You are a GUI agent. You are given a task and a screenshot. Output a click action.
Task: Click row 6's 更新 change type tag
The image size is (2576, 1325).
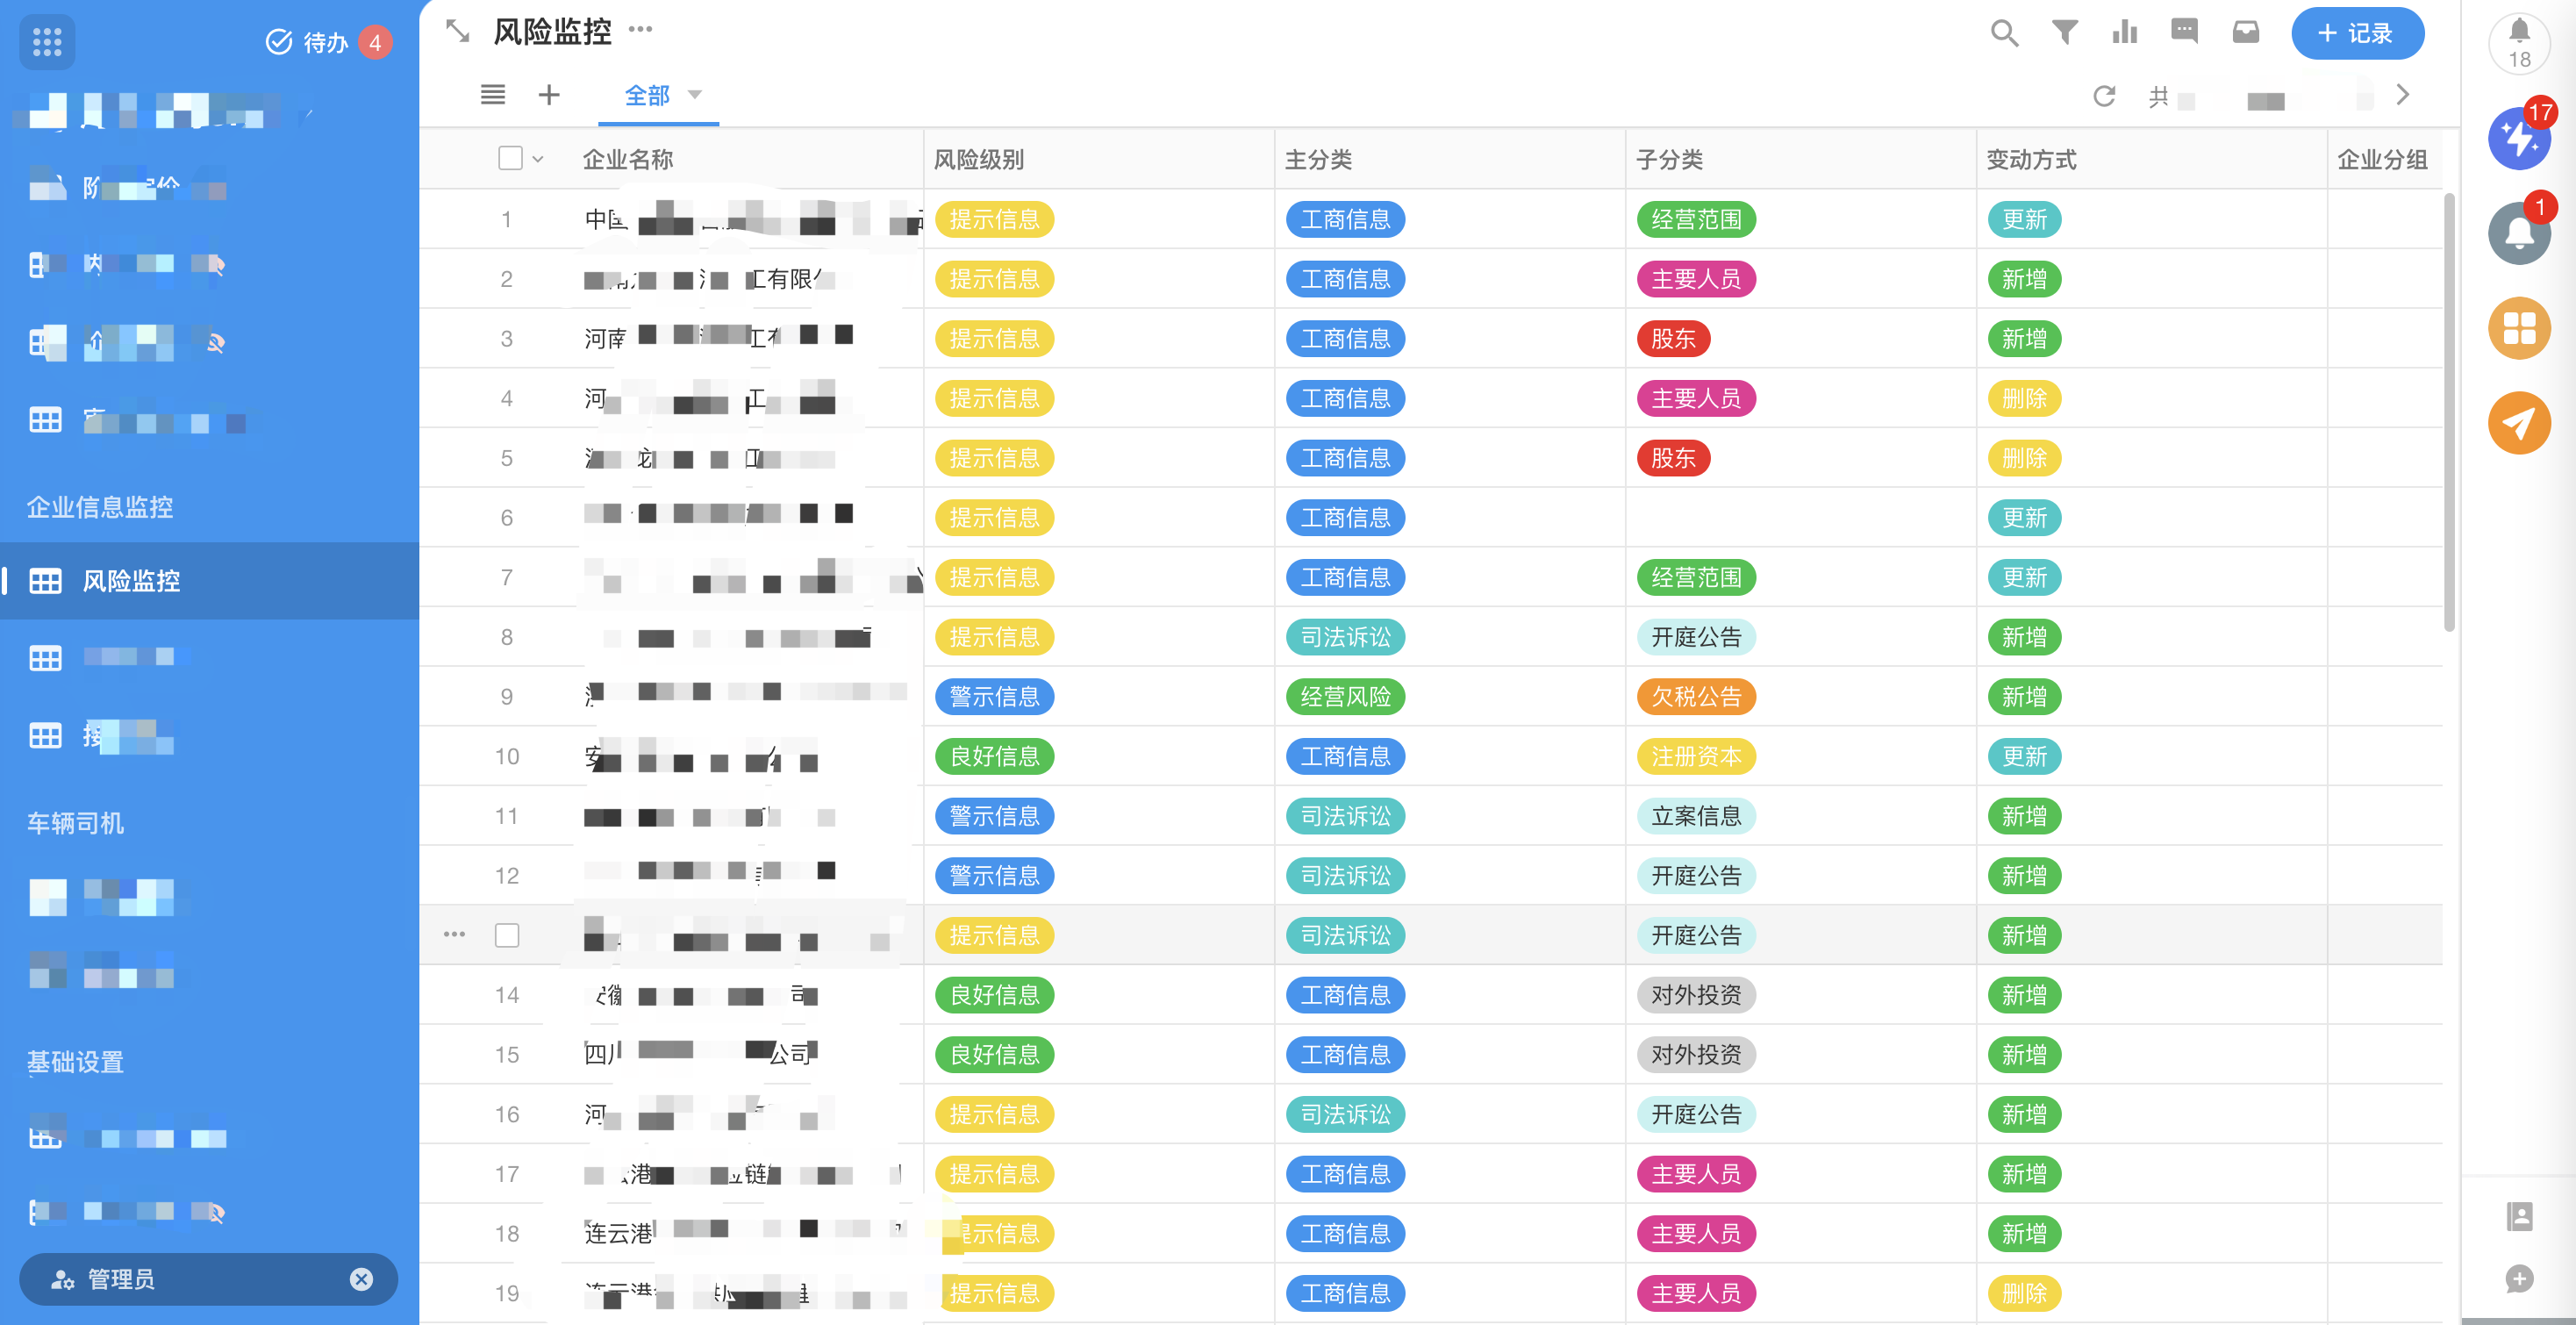tap(2024, 518)
